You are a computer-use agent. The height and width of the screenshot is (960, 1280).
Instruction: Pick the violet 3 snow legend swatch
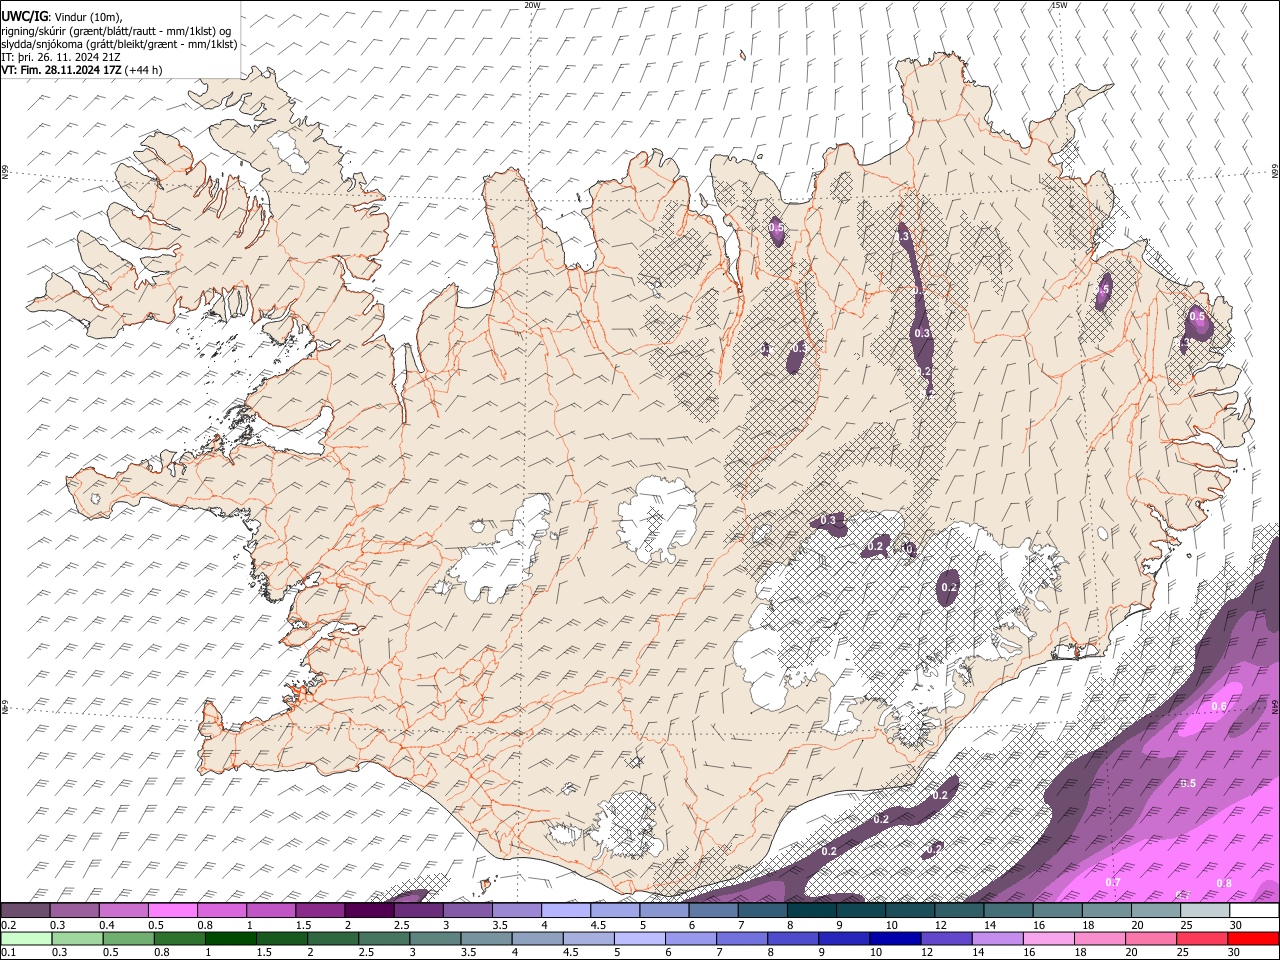[468, 910]
